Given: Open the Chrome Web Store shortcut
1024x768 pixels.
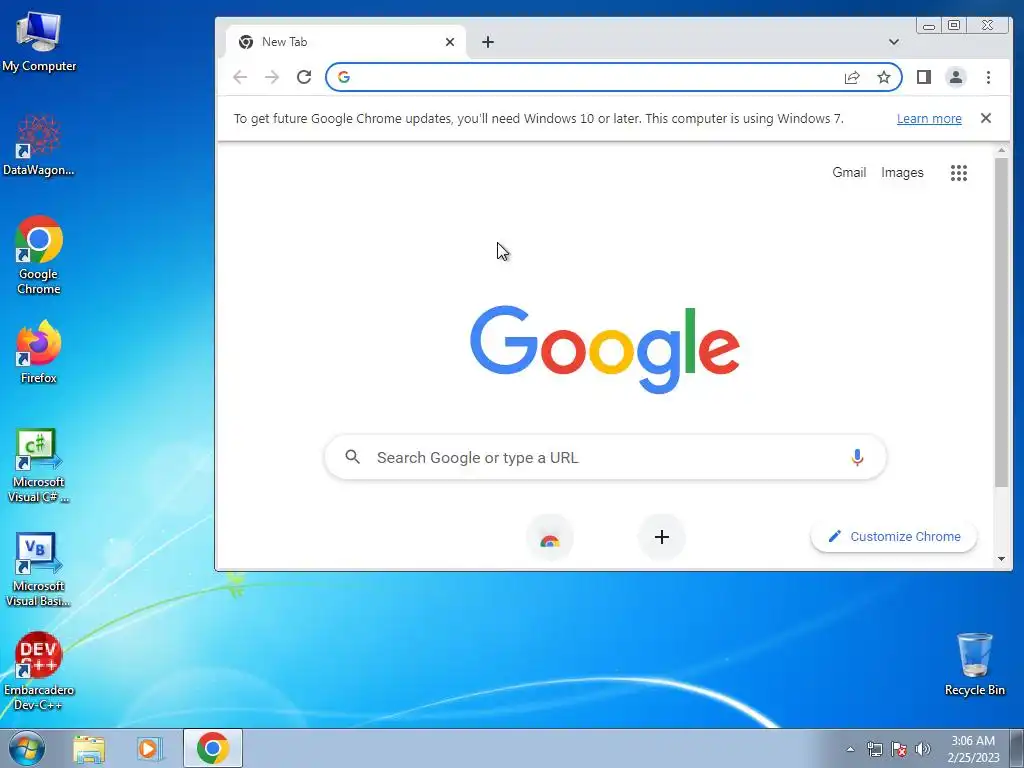Looking at the screenshot, I should click(x=550, y=537).
